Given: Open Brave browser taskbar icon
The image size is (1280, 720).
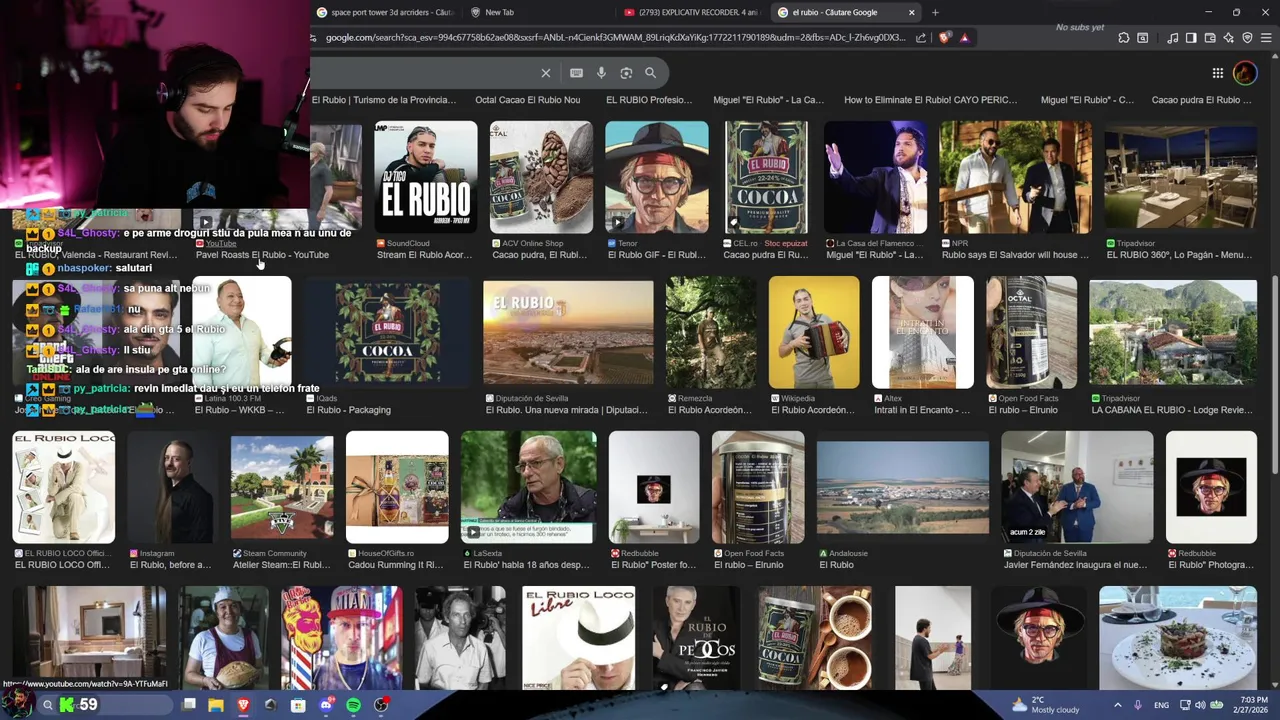Looking at the screenshot, I should (x=243, y=705).
